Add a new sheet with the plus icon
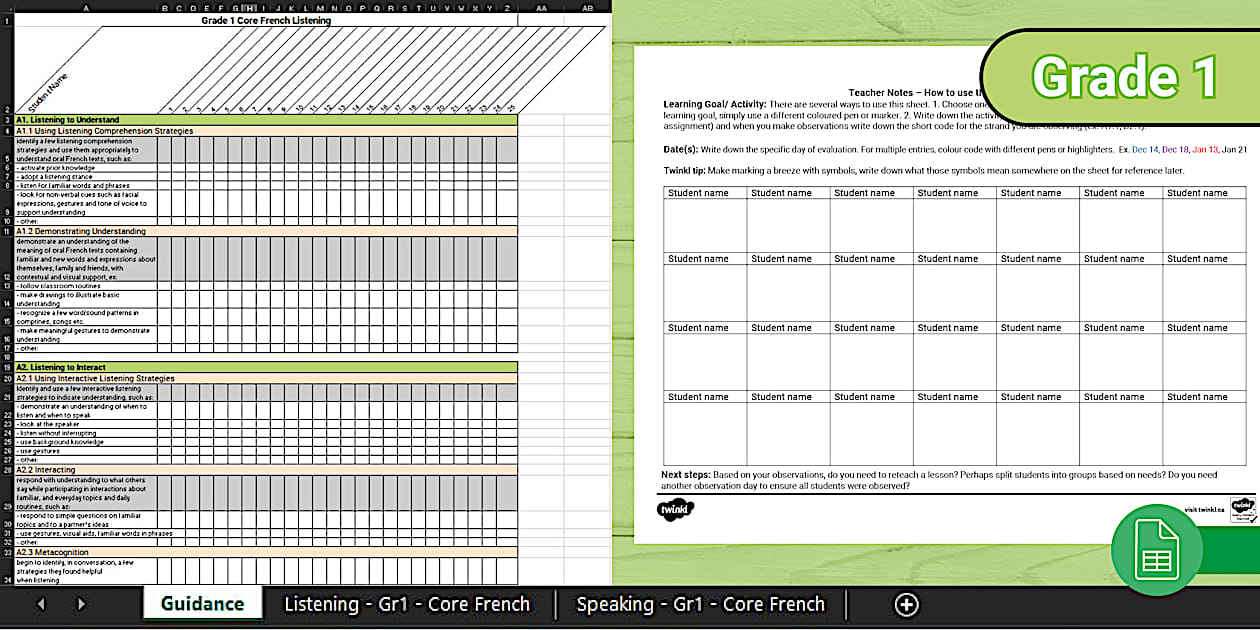The image size is (1260, 630). point(905,605)
